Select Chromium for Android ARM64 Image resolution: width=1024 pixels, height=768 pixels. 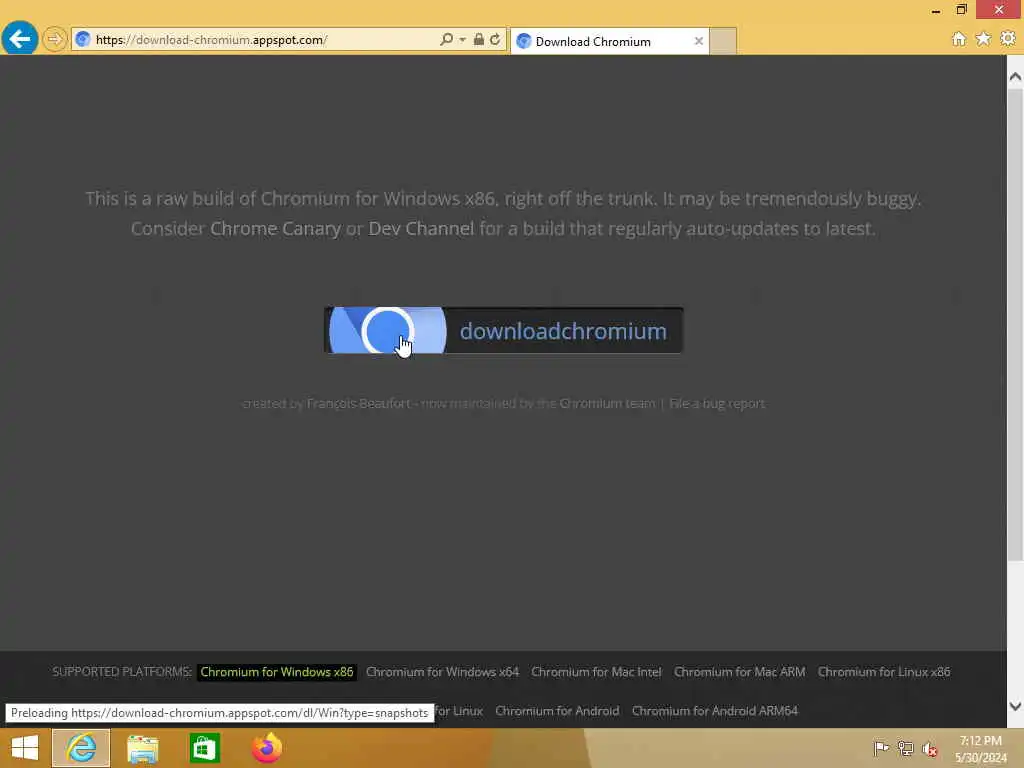pyautogui.click(x=714, y=711)
